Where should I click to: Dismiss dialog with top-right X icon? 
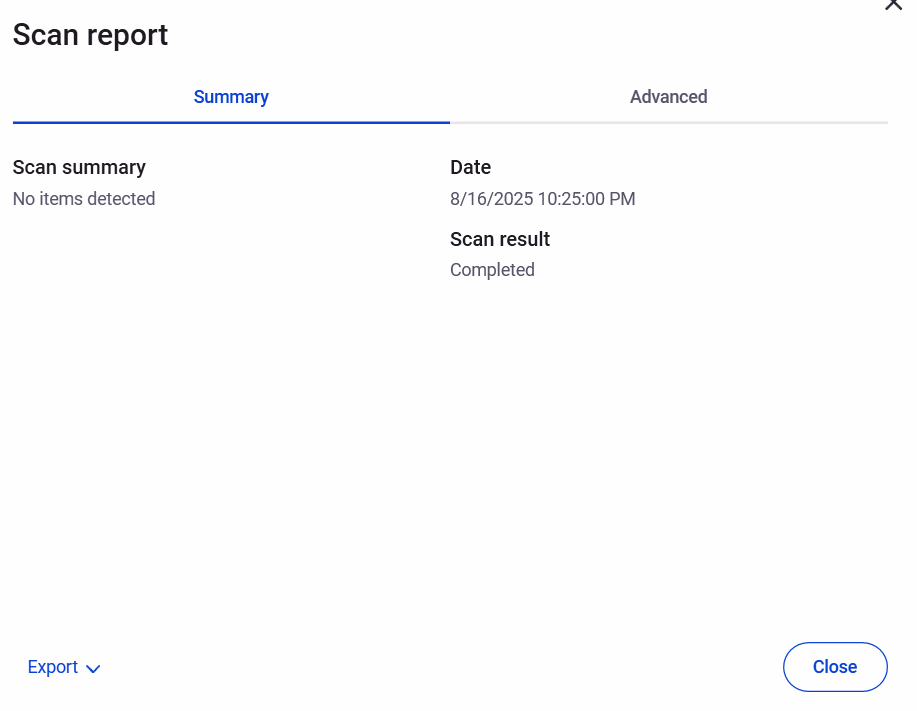point(893,4)
